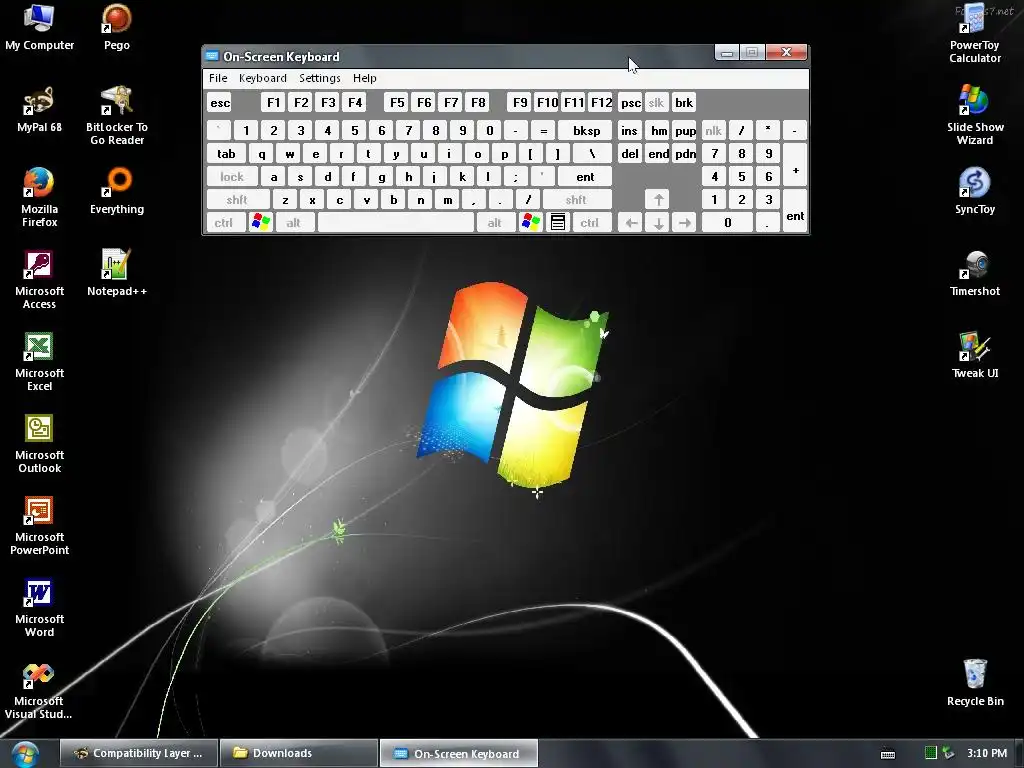Launch Pego desktop shortcut
Image resolution: width=1024 pixels, height=768 pixels.
117,27
